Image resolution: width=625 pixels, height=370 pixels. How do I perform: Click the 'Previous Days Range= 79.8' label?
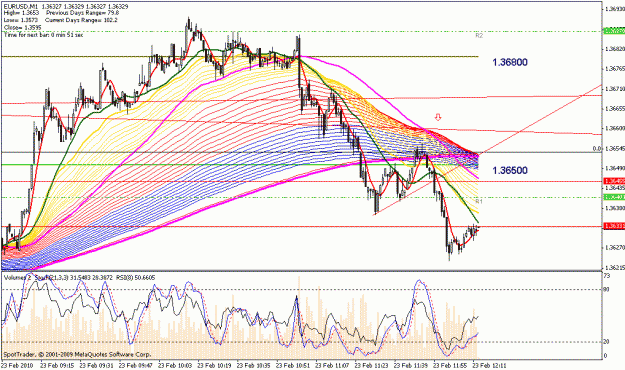click(x=83, y=13)
